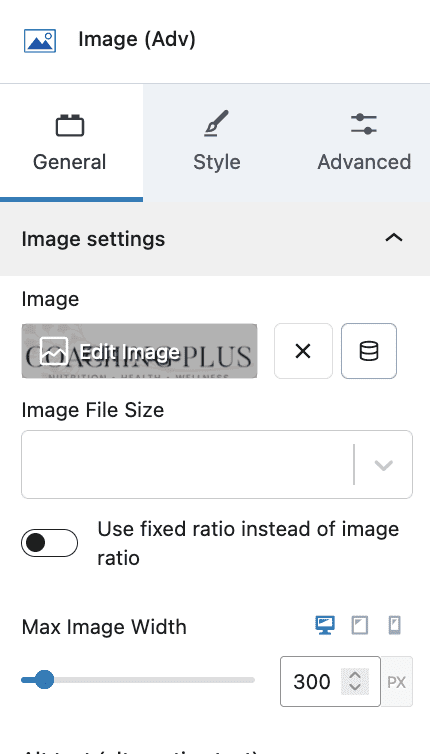
Task: Click the Image (Adv) block icon
Action: coord(40,40)
